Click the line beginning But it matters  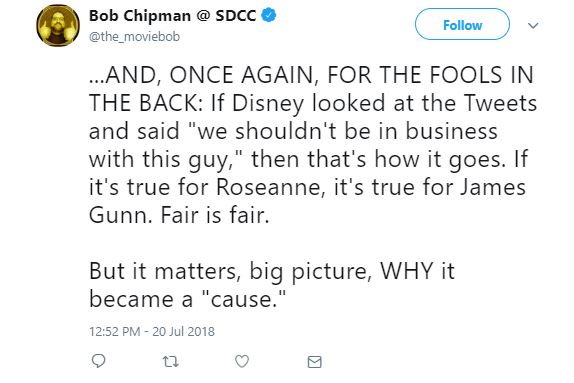pos(272,272)
